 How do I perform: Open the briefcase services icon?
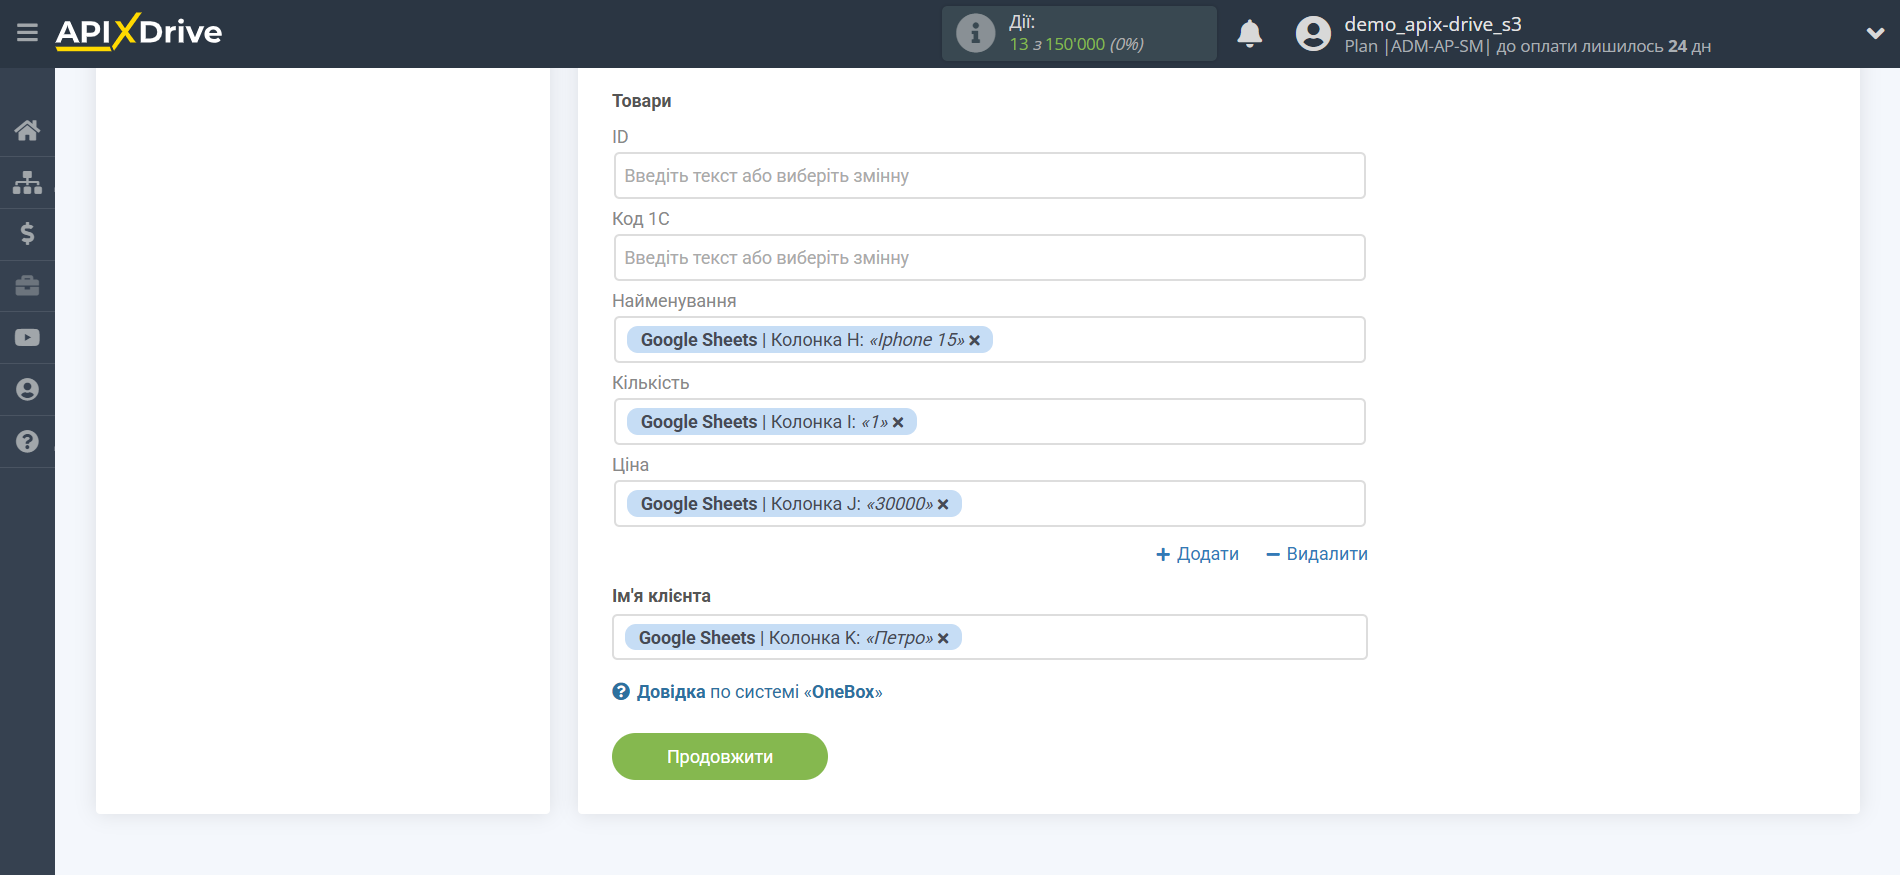[x=27, y=286]
